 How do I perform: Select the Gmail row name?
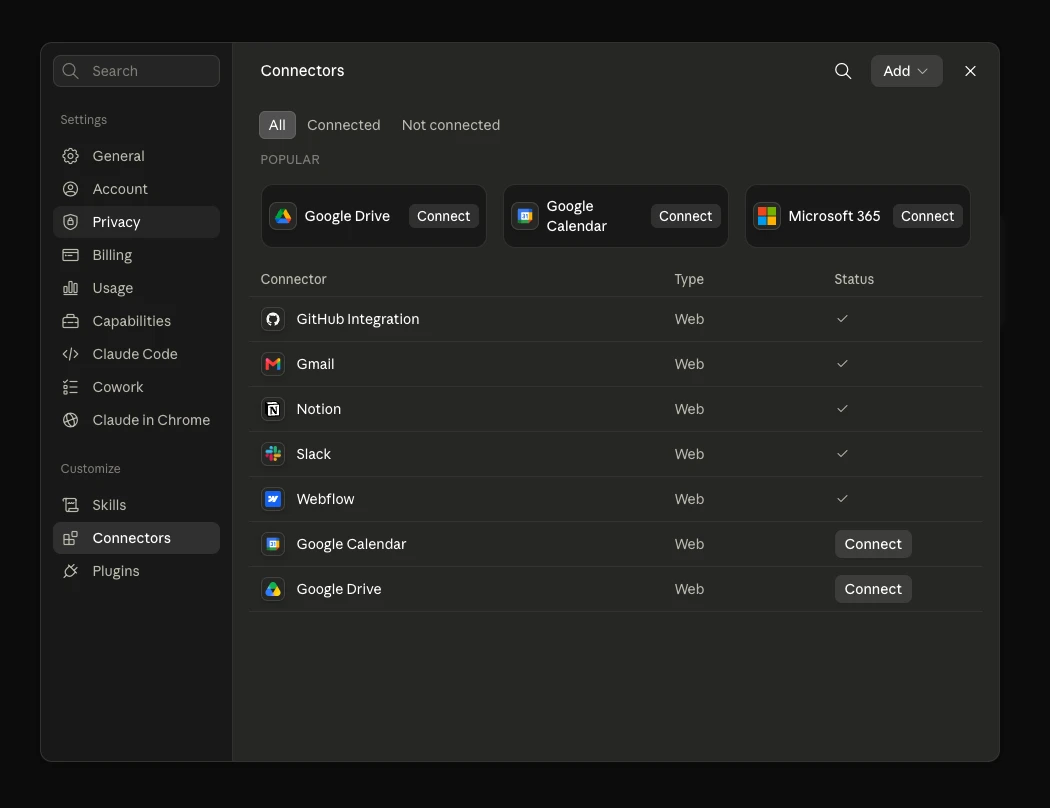pyautogui.click(x=315, y=364)
